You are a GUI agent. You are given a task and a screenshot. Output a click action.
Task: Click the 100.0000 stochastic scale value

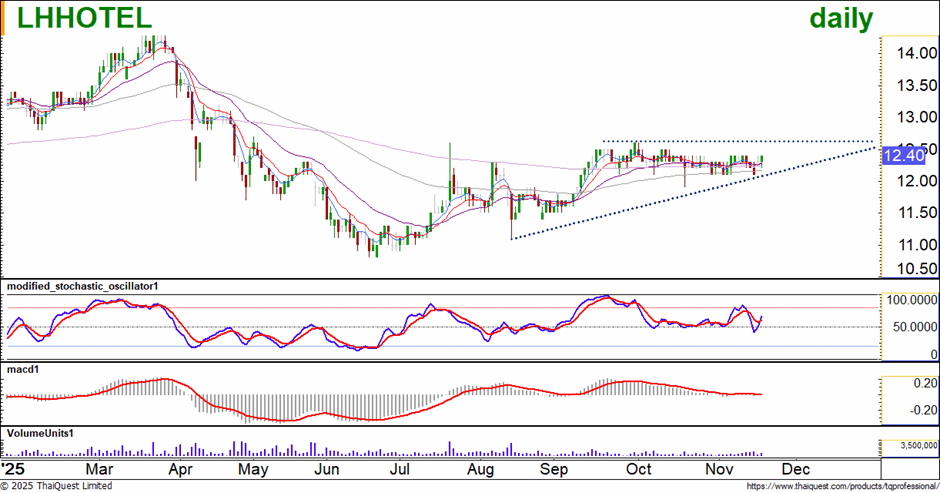[x=908, y=300]
